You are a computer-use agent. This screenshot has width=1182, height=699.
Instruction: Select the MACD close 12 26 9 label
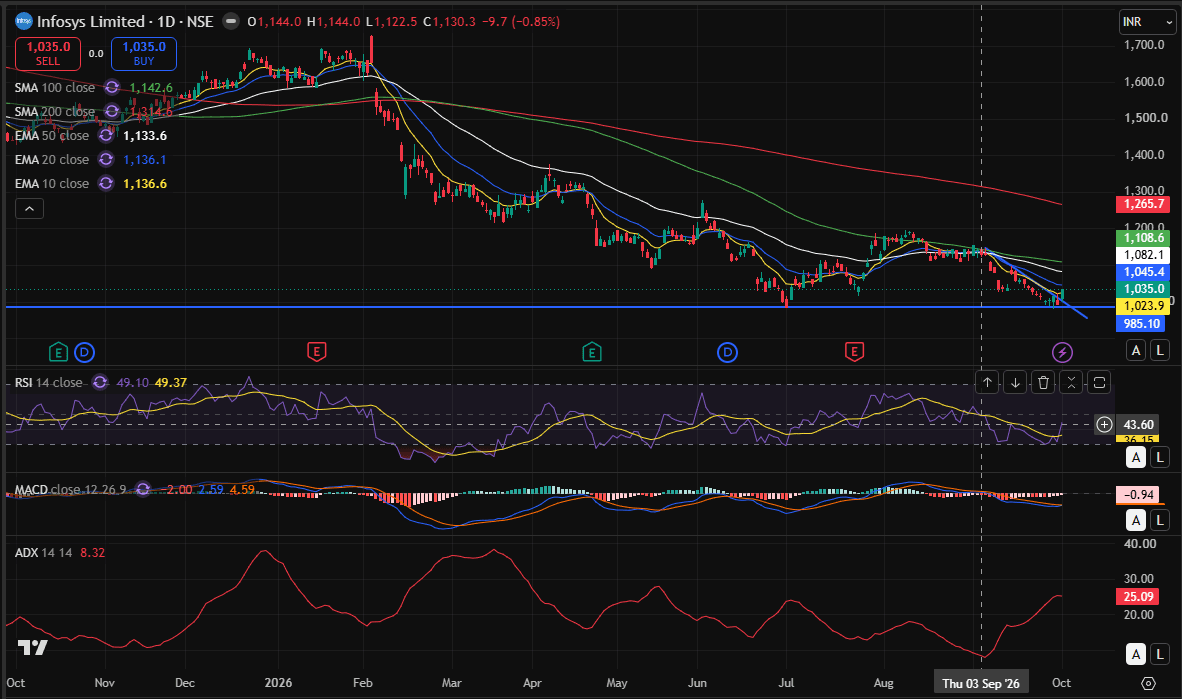pos(71,489)
